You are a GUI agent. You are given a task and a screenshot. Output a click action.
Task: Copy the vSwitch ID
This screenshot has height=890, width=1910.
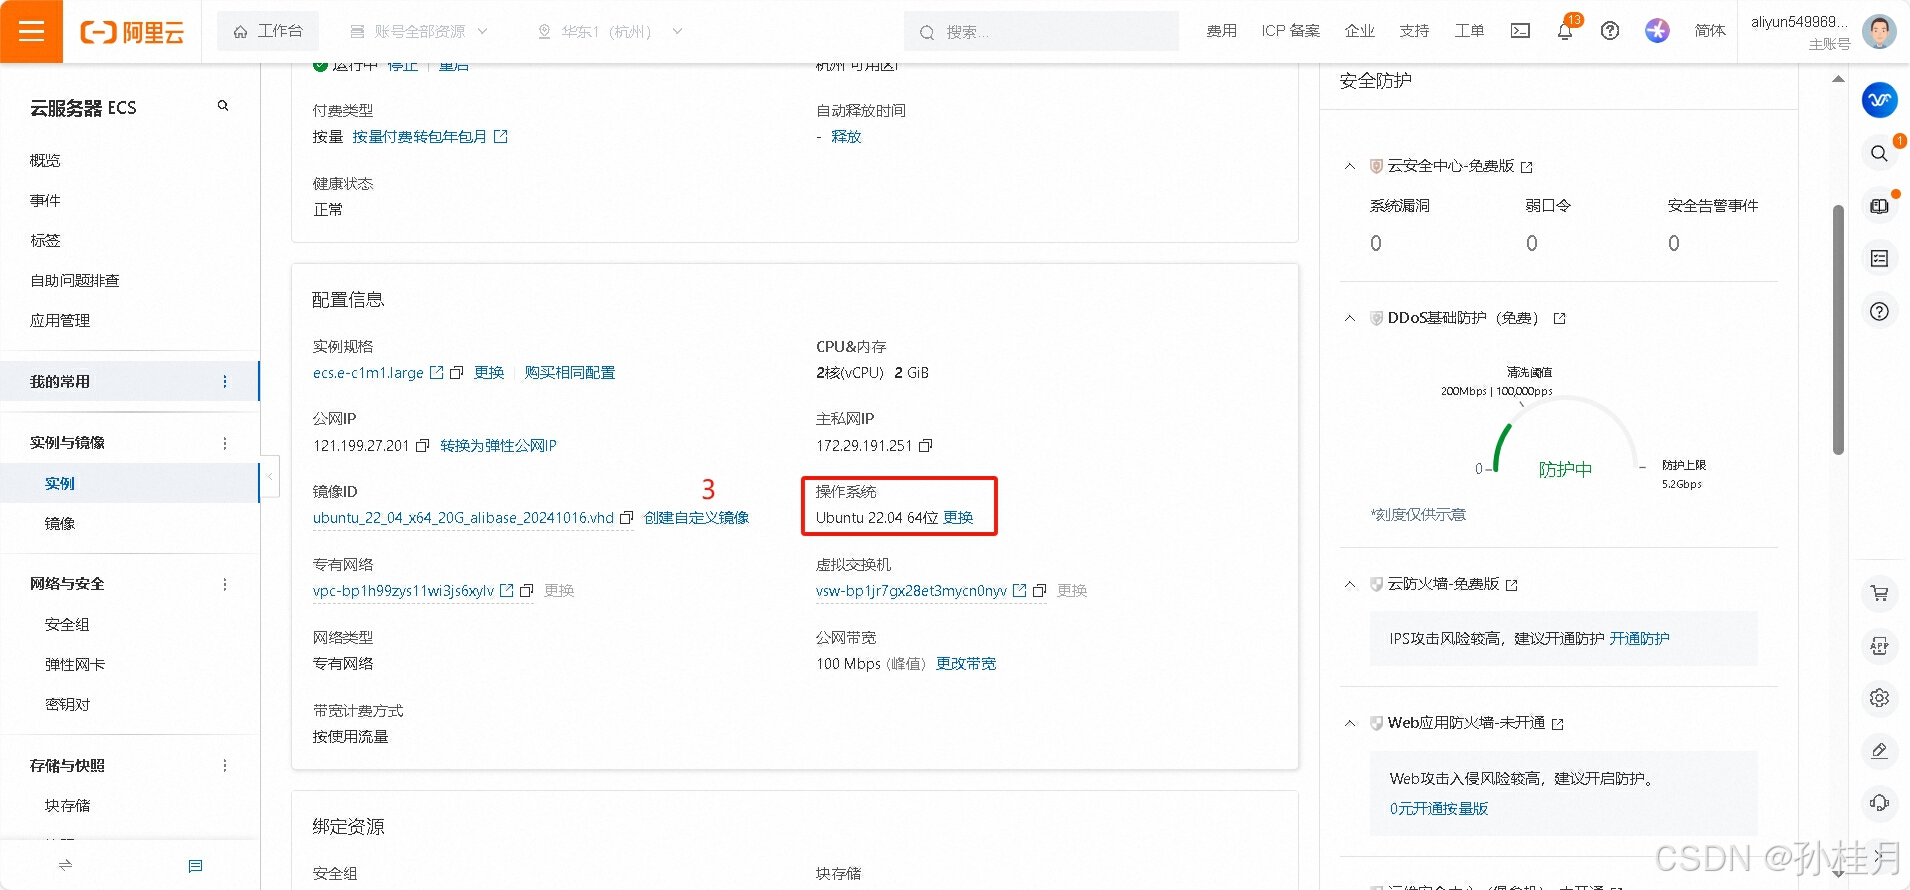click(1039, 591)
